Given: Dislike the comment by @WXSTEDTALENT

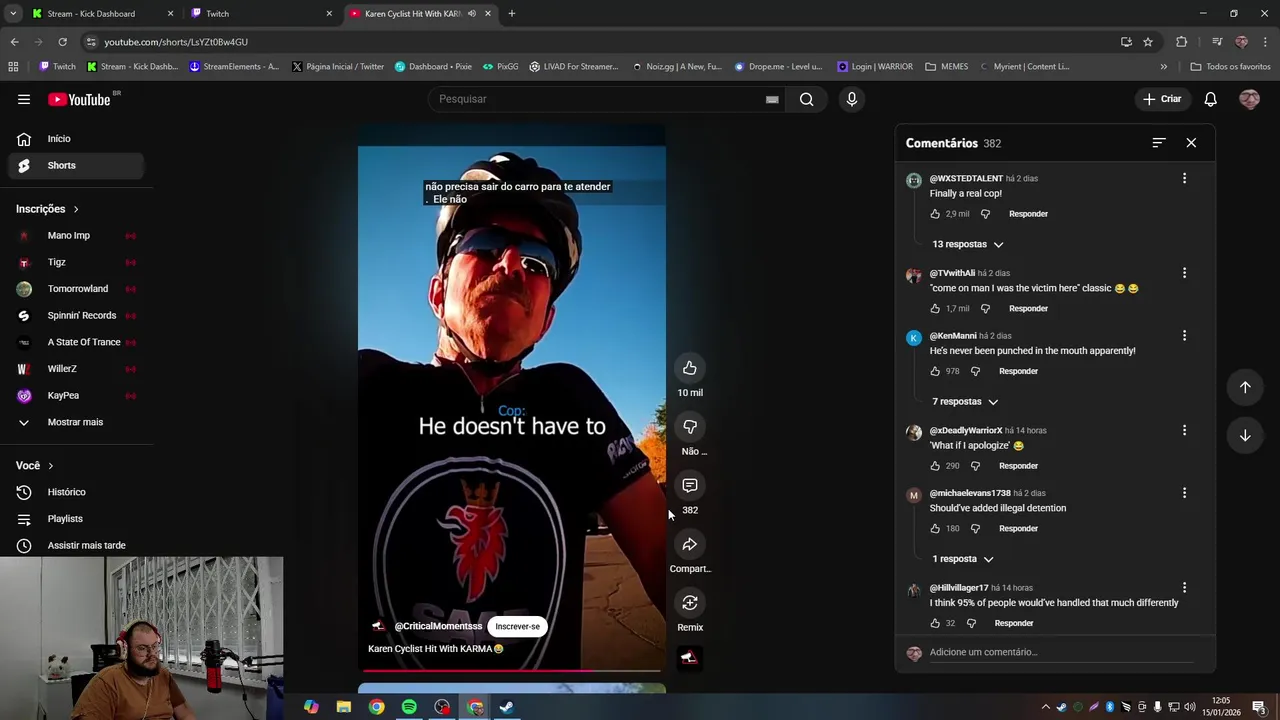Looking at the screenshot, I should [x=985, y=214].
